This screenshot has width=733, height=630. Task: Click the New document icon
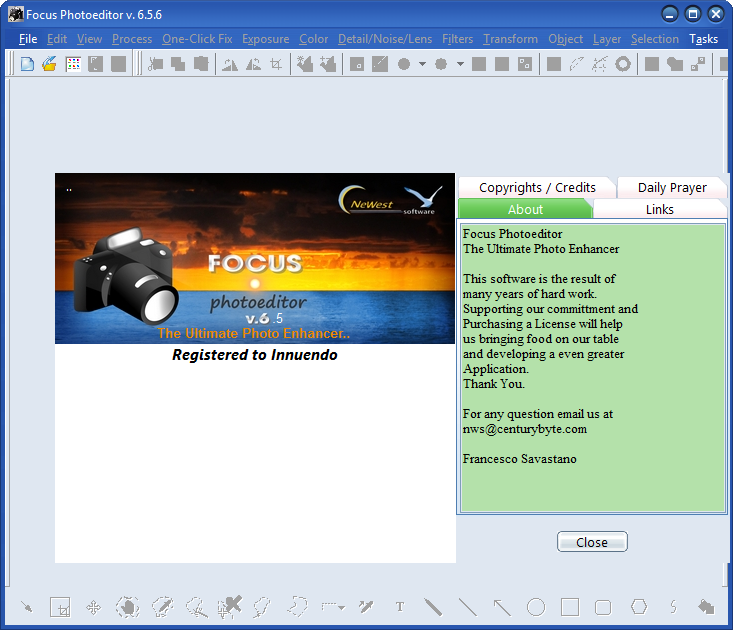coord(27,64)
